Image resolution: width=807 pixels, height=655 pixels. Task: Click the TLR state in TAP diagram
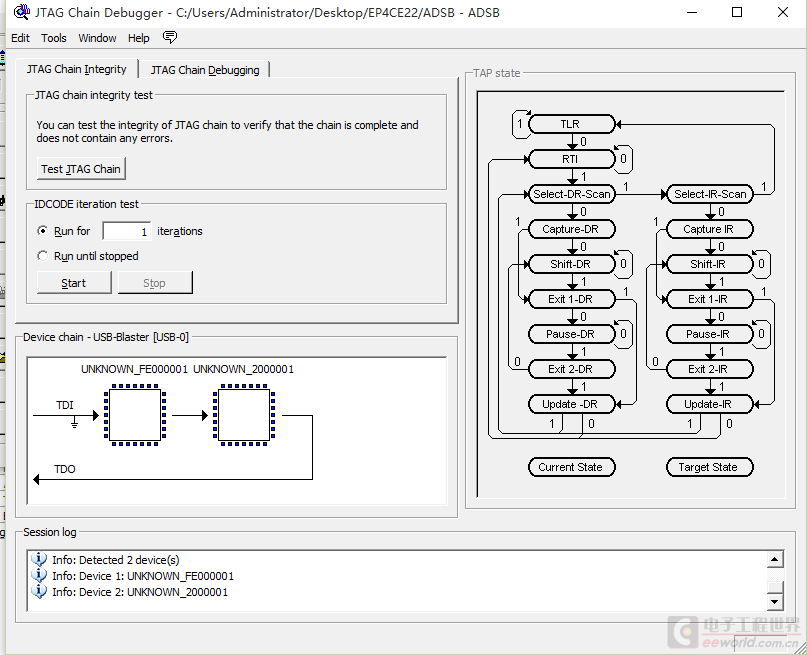click(x=571, y=124)
